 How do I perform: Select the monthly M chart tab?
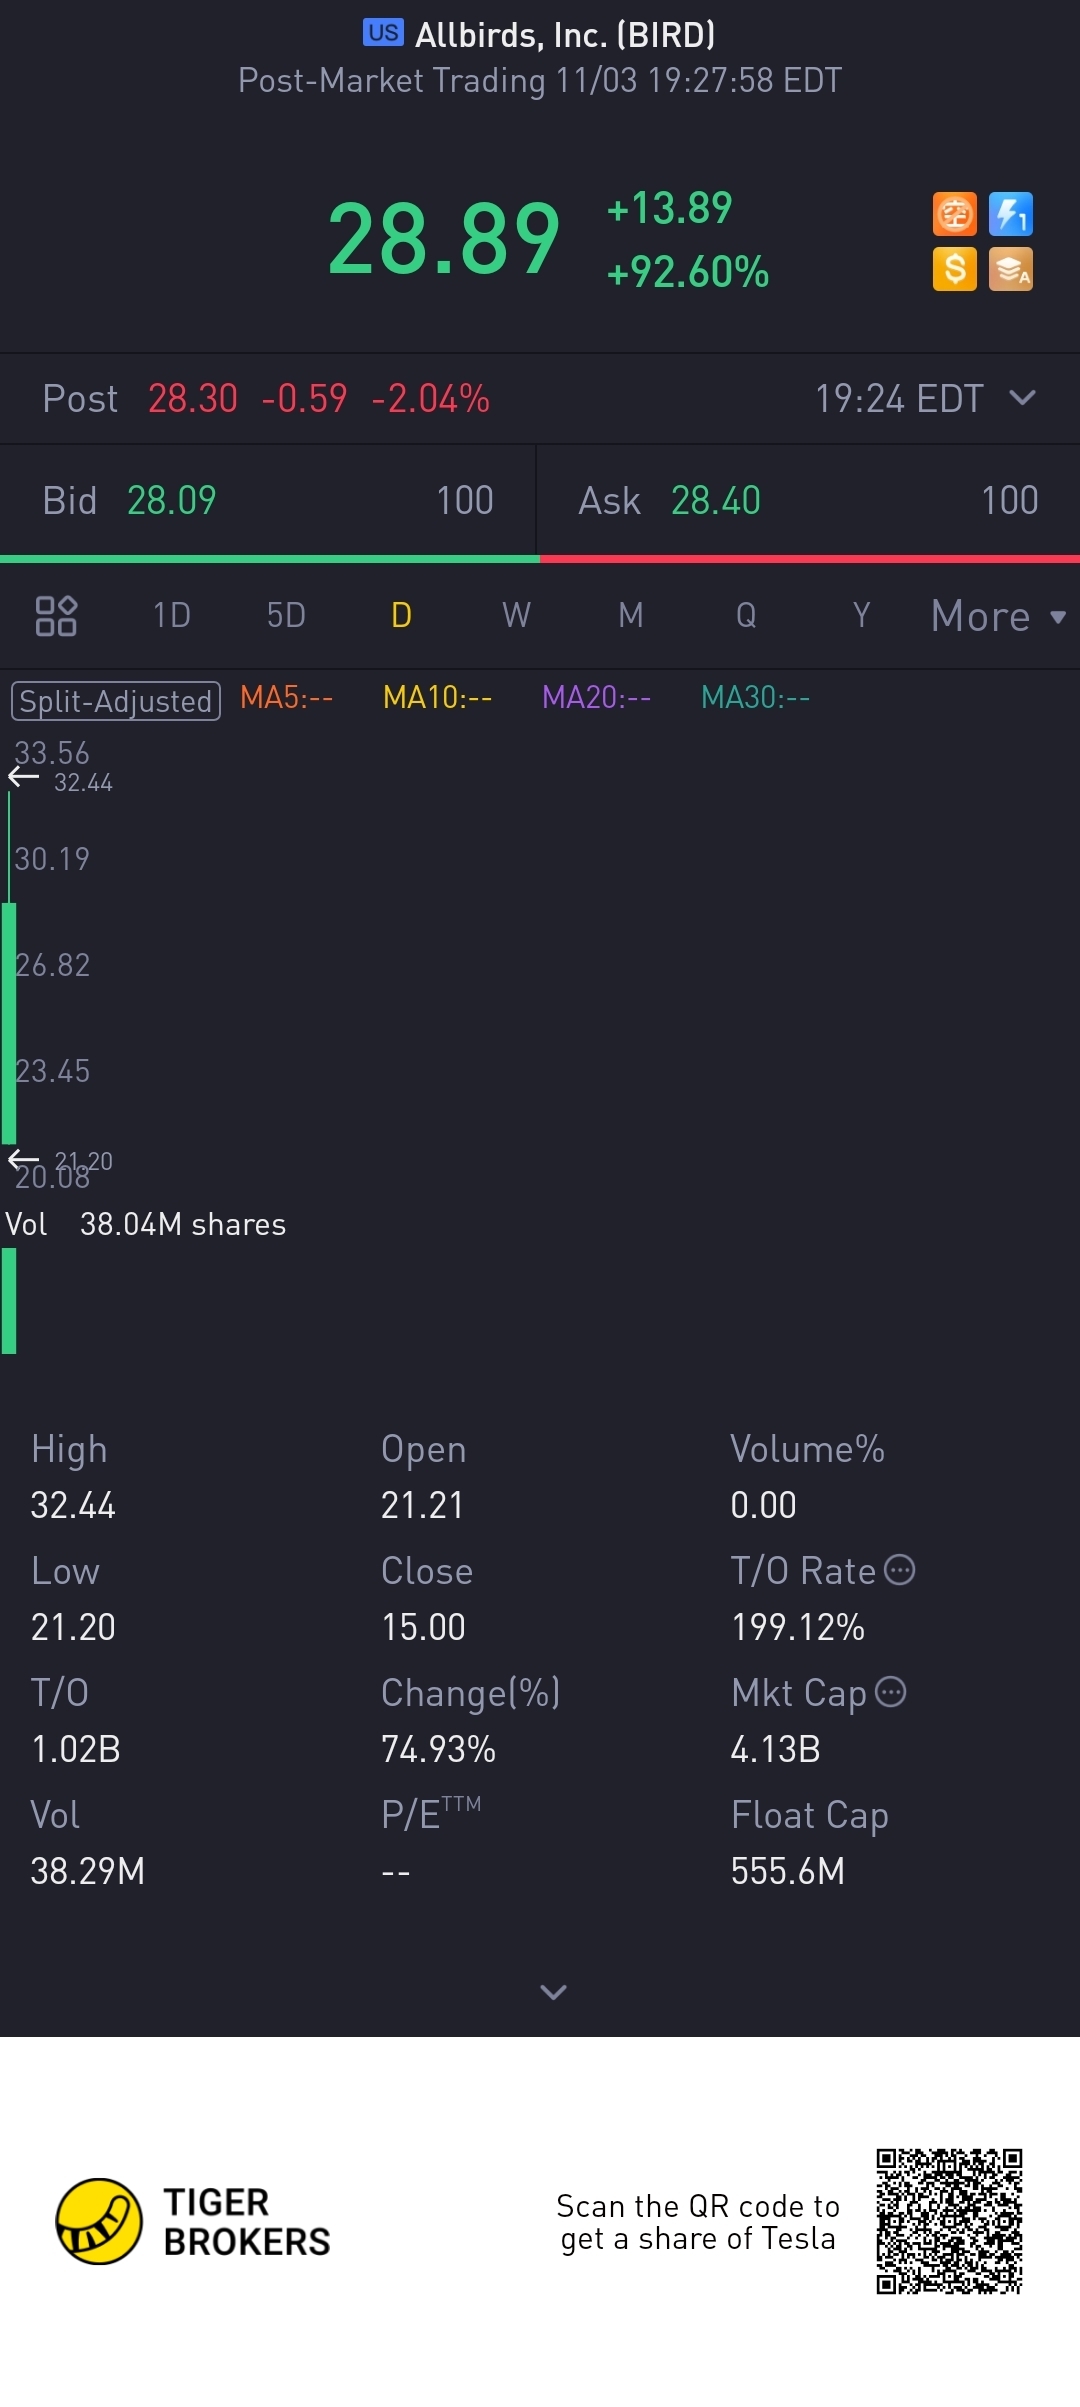pos(630,615)
